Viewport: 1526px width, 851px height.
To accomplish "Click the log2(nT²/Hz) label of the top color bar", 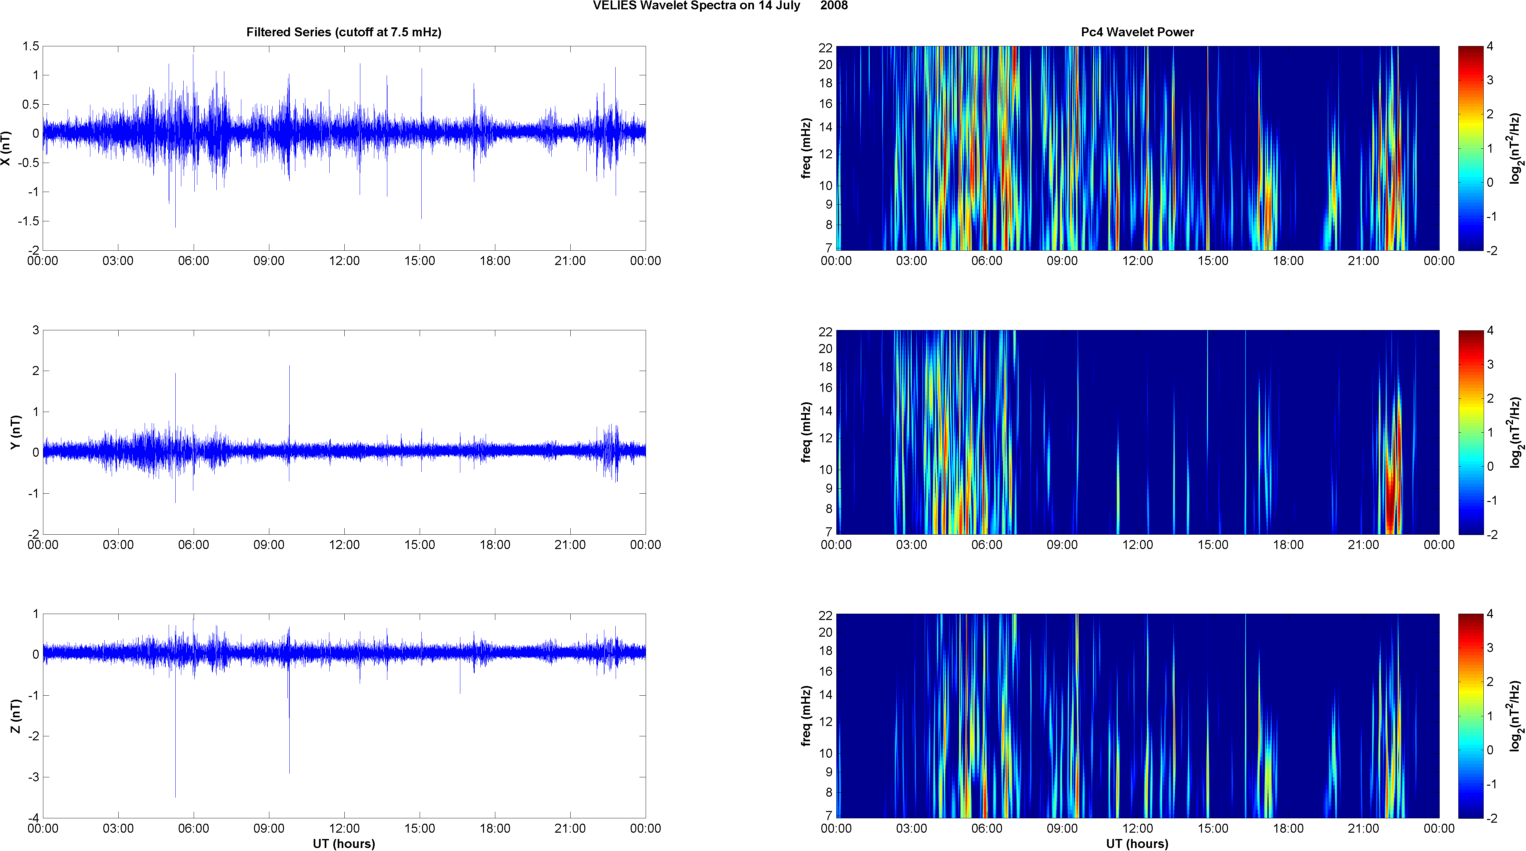I will (x=1517, y=148).
